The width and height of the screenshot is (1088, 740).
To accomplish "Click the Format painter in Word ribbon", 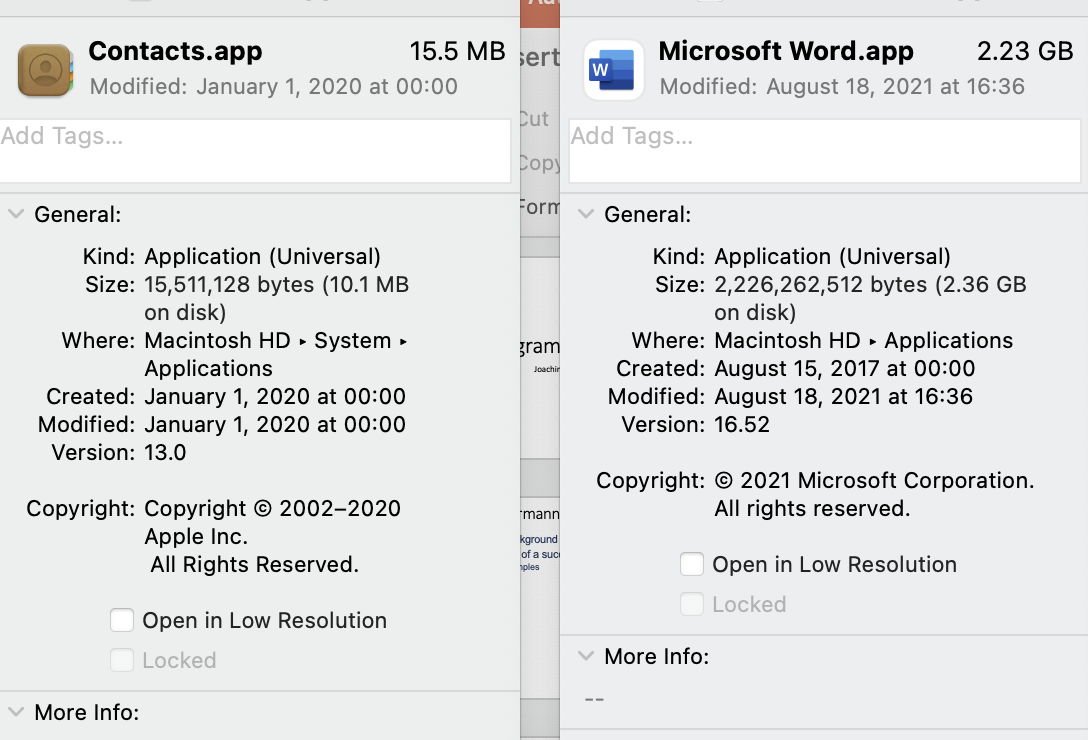I will [x=540, y=207].
